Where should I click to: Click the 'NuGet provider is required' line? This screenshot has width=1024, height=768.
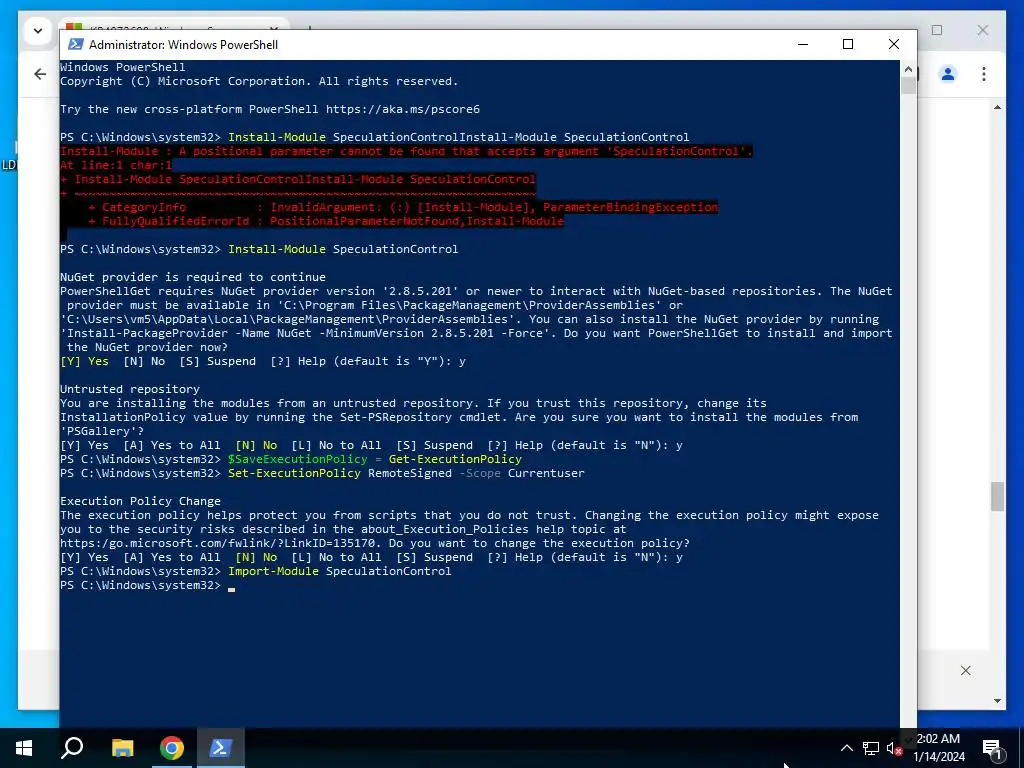193,277
